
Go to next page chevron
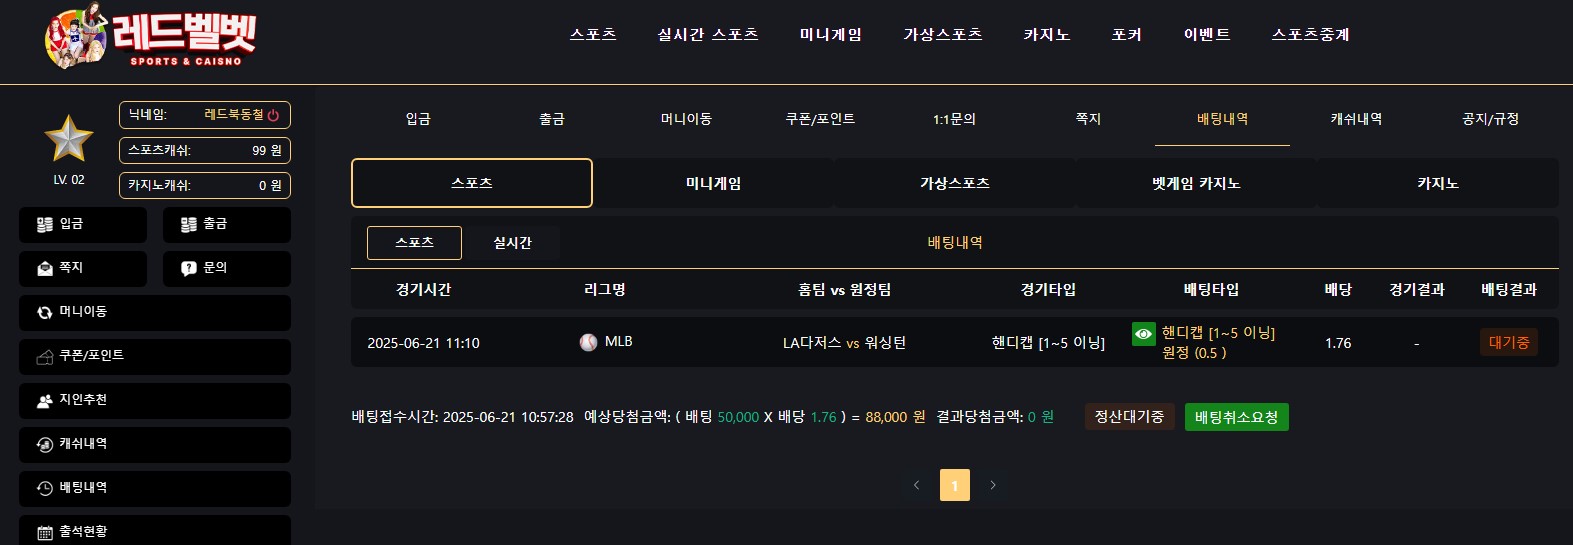click(992, 485)
